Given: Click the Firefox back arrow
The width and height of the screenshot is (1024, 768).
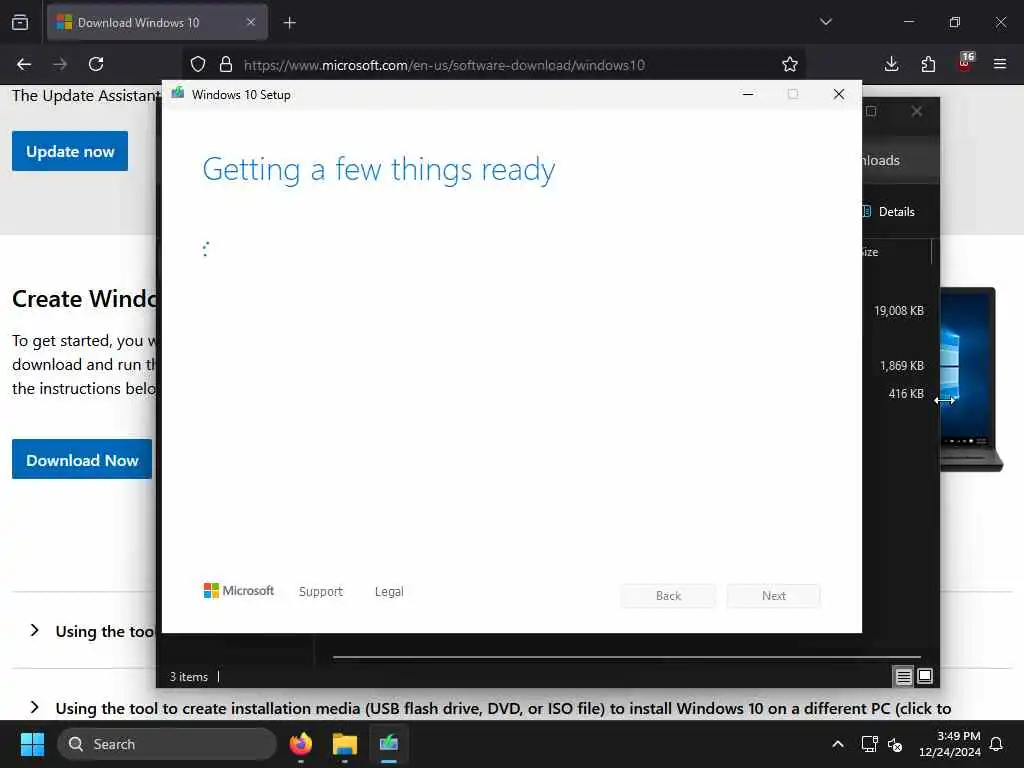Looking at the screenshot, I should click(x=24, y=64).
